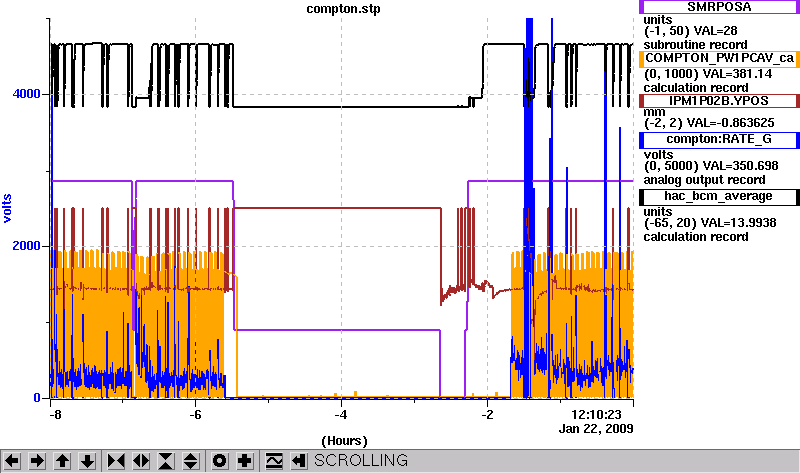Click the 12:10:23 timestamp label
This screenshot has width=800, height=473.
[x=596, y=414]
